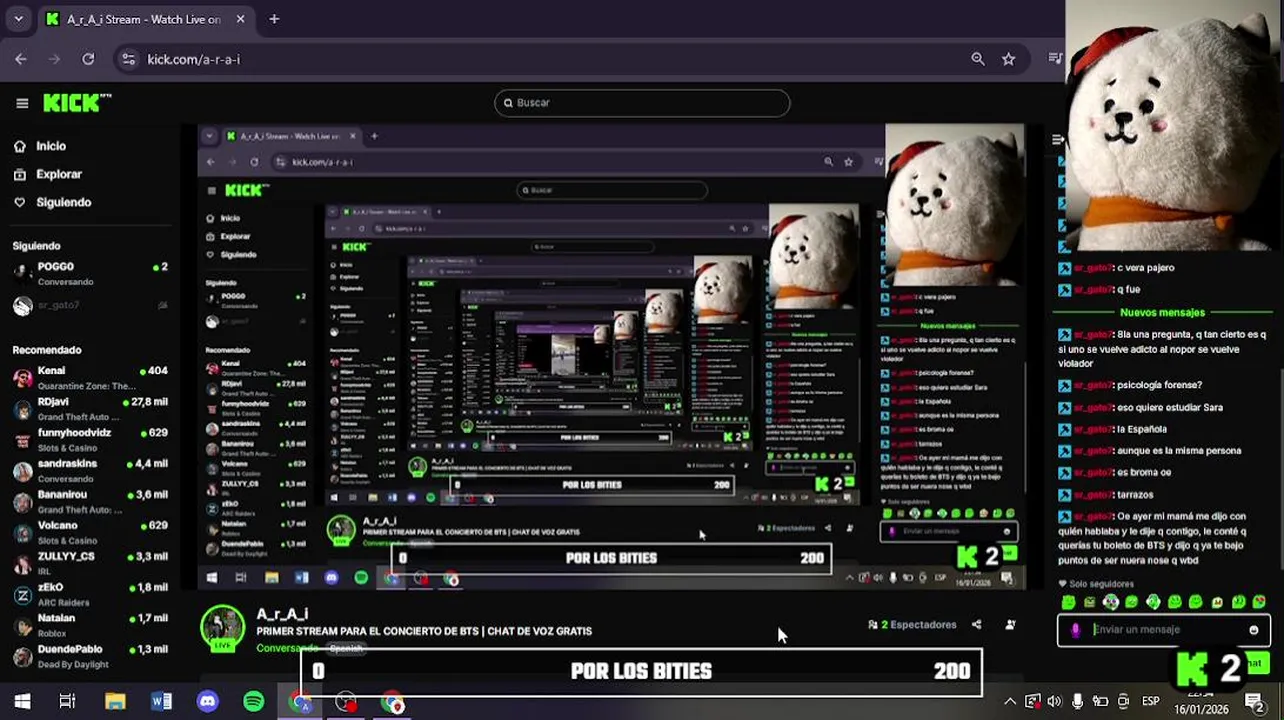Click the kick.com/a-r-a-i address bar

point(570,59)
